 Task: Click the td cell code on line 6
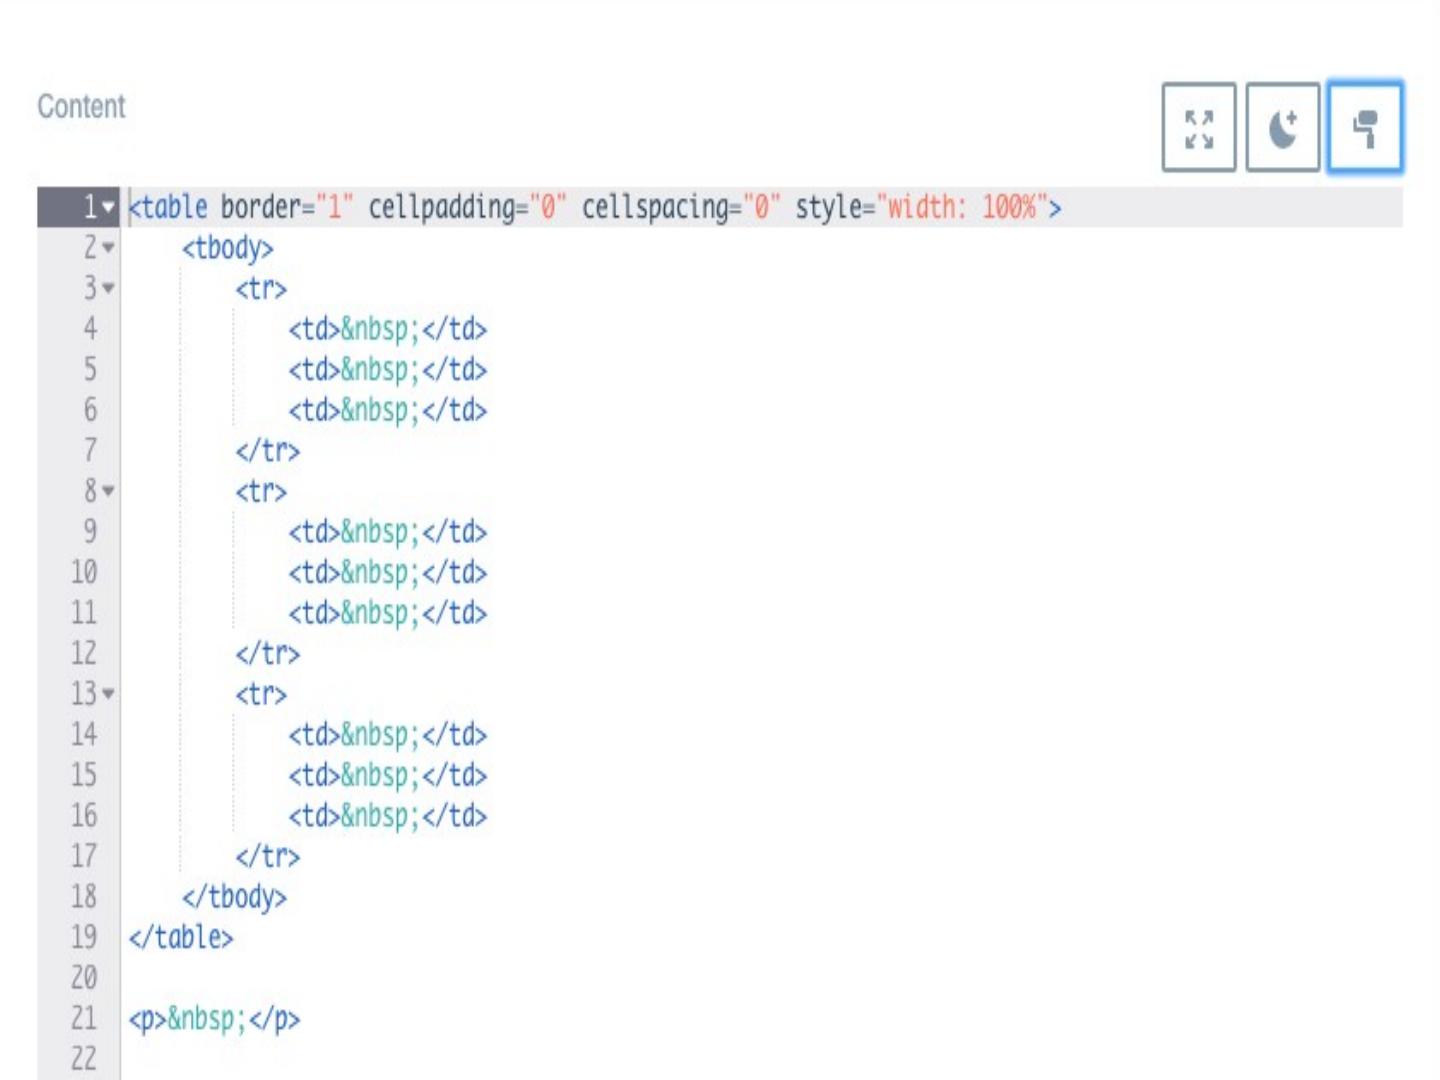tap(388, 410)
